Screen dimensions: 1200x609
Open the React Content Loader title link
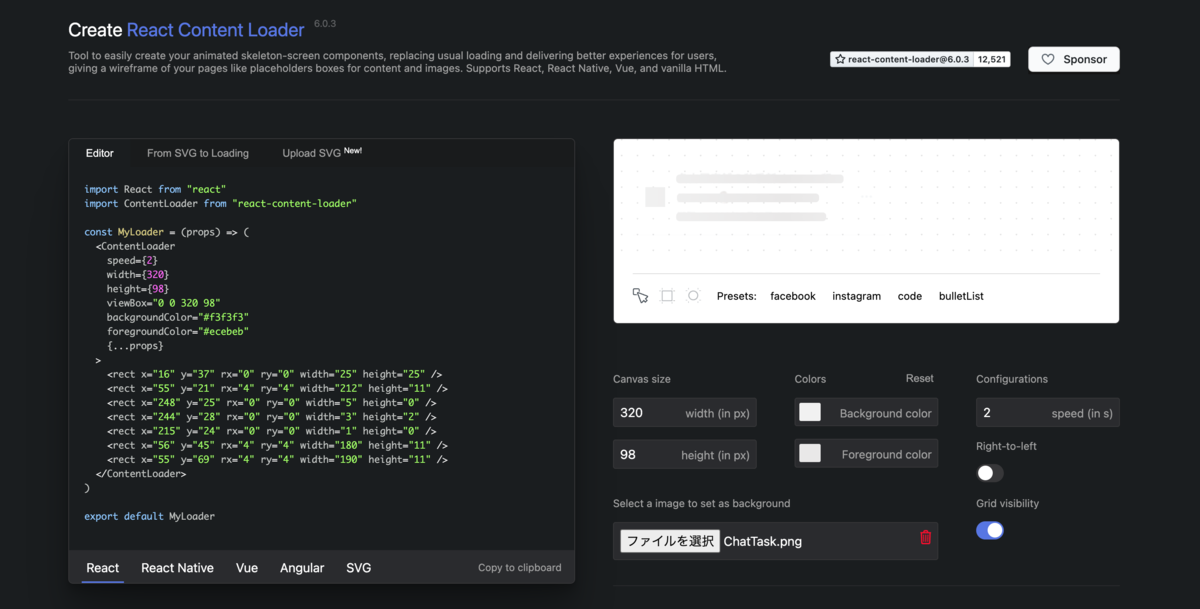click(x=216, y=30)
